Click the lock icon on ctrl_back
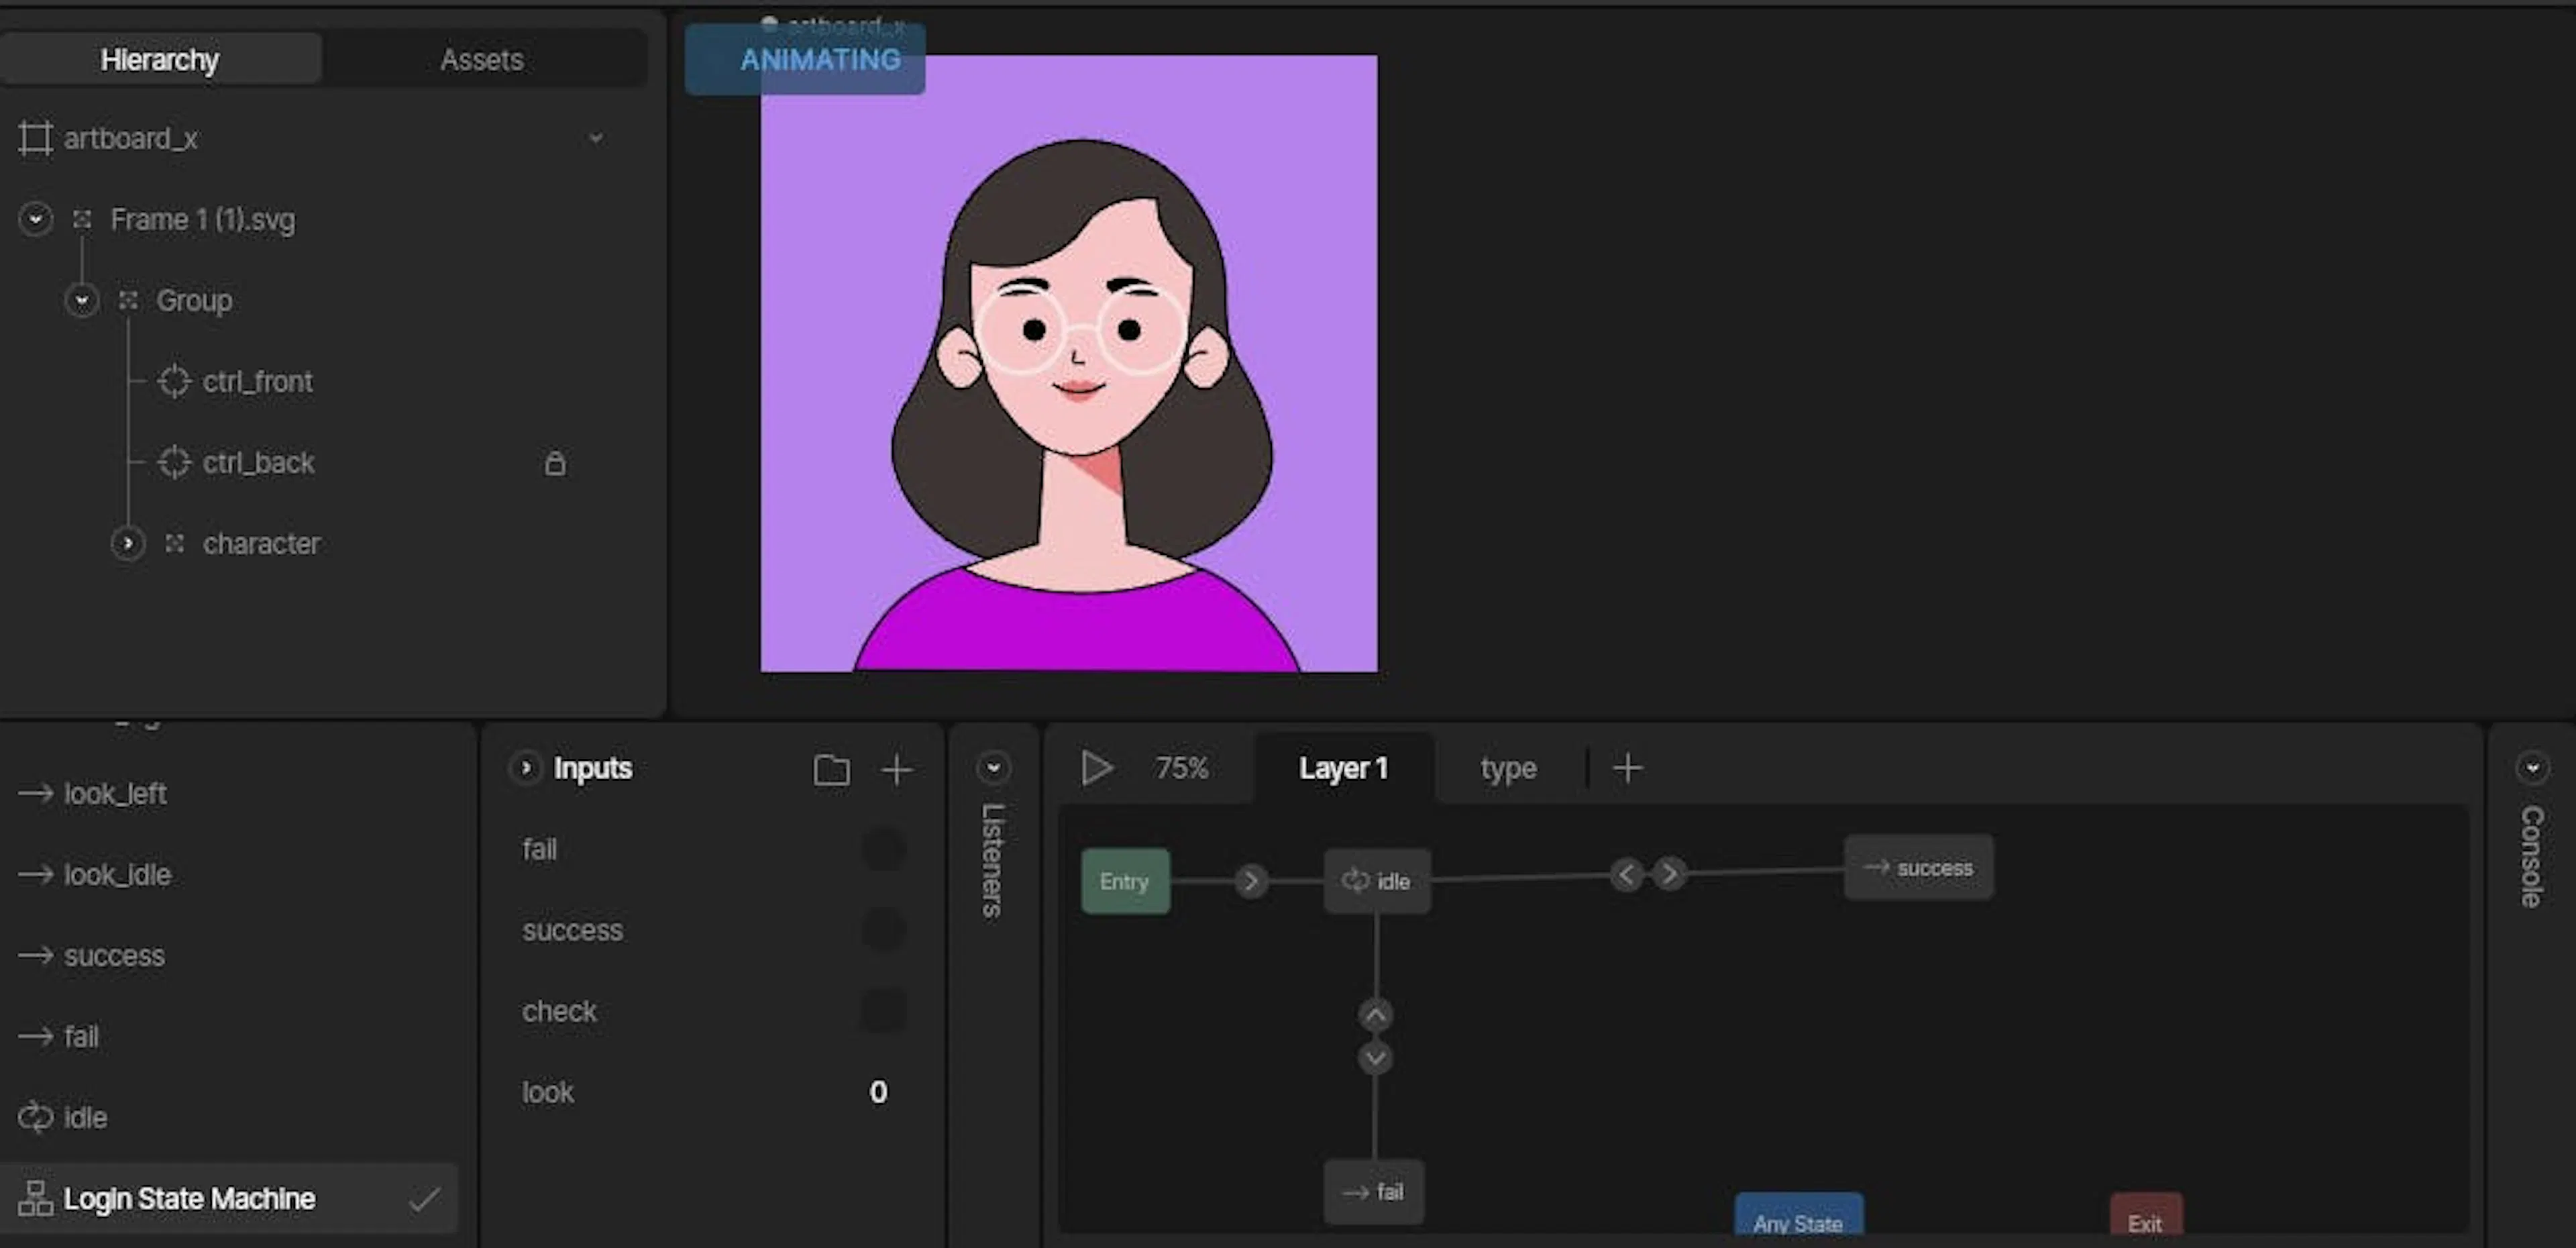Viewport: 2576px width, 1248px height. pos(555,462)
